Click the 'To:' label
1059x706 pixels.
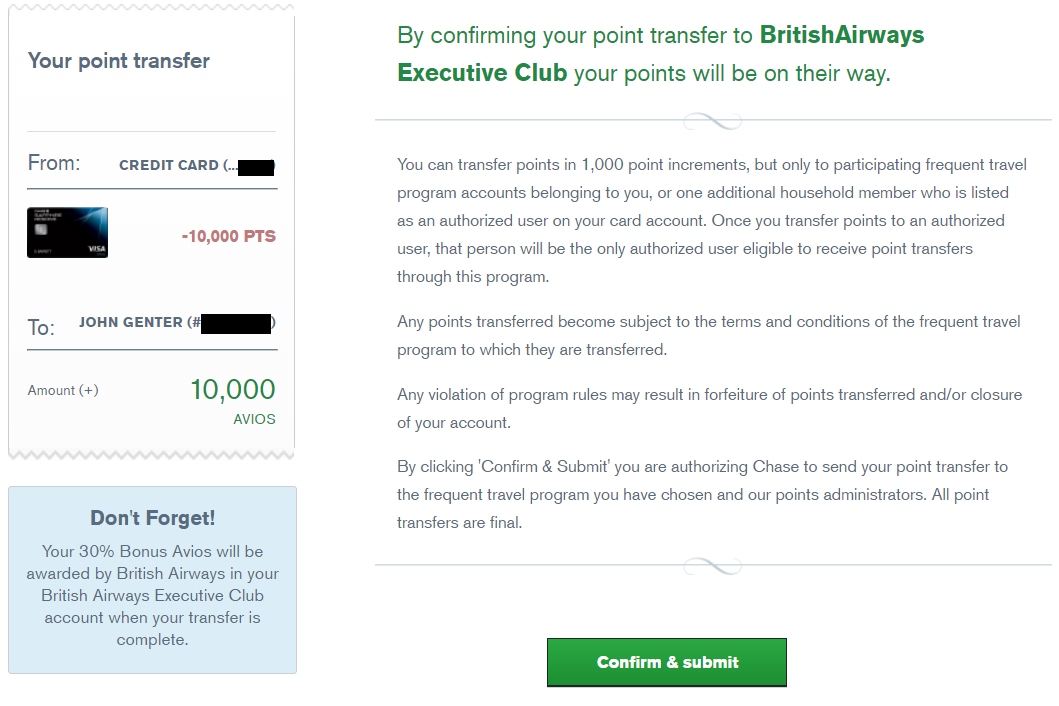tap(41, 327)
